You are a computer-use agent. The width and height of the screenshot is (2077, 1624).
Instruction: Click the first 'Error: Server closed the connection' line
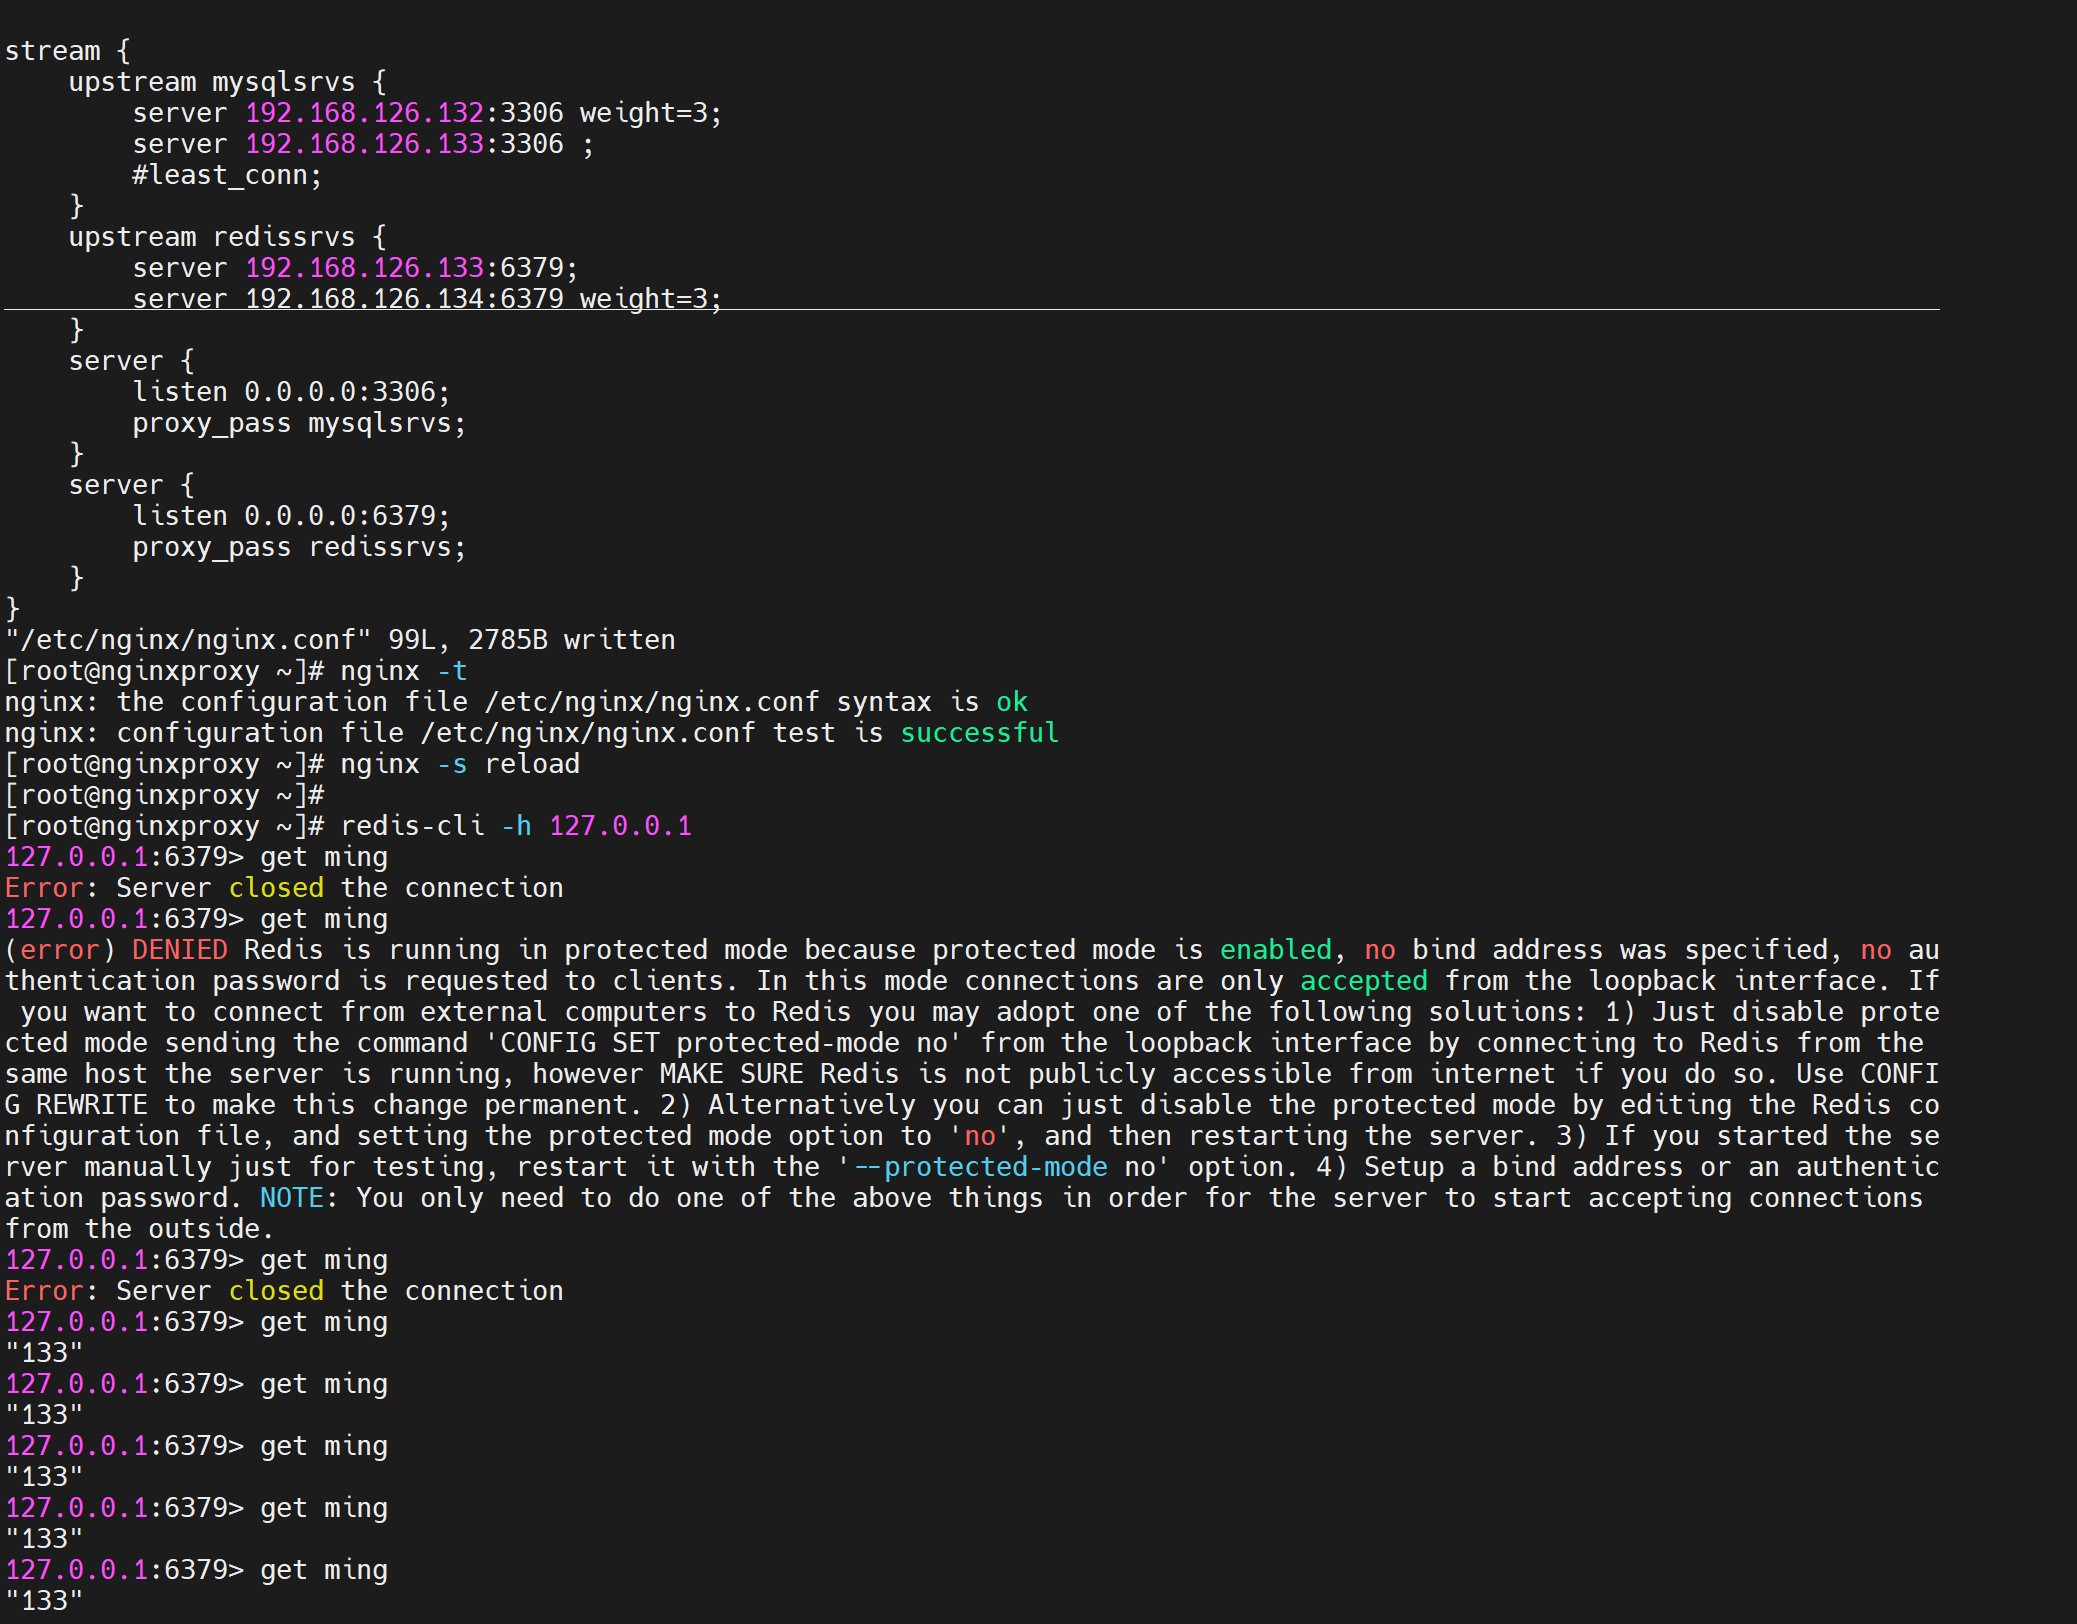284,888
